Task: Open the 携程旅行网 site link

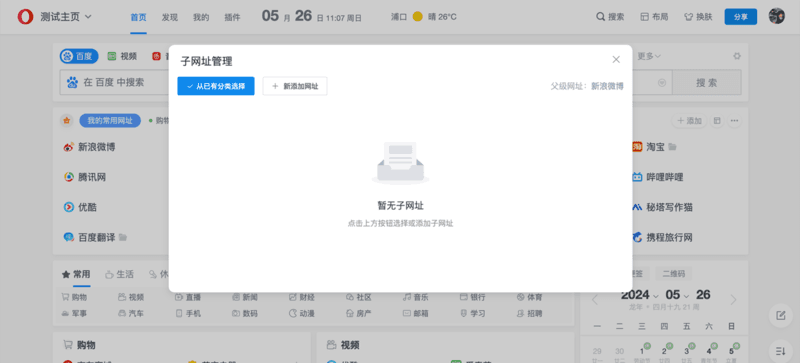Action: 662,237
